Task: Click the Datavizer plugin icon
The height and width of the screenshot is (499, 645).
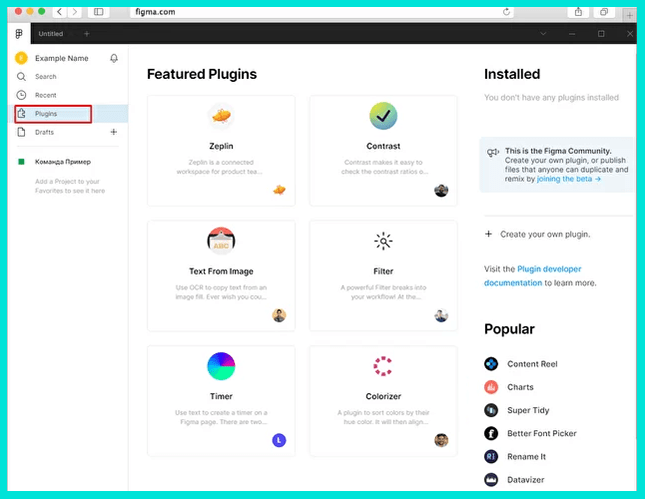Action: tap(491, 480)
